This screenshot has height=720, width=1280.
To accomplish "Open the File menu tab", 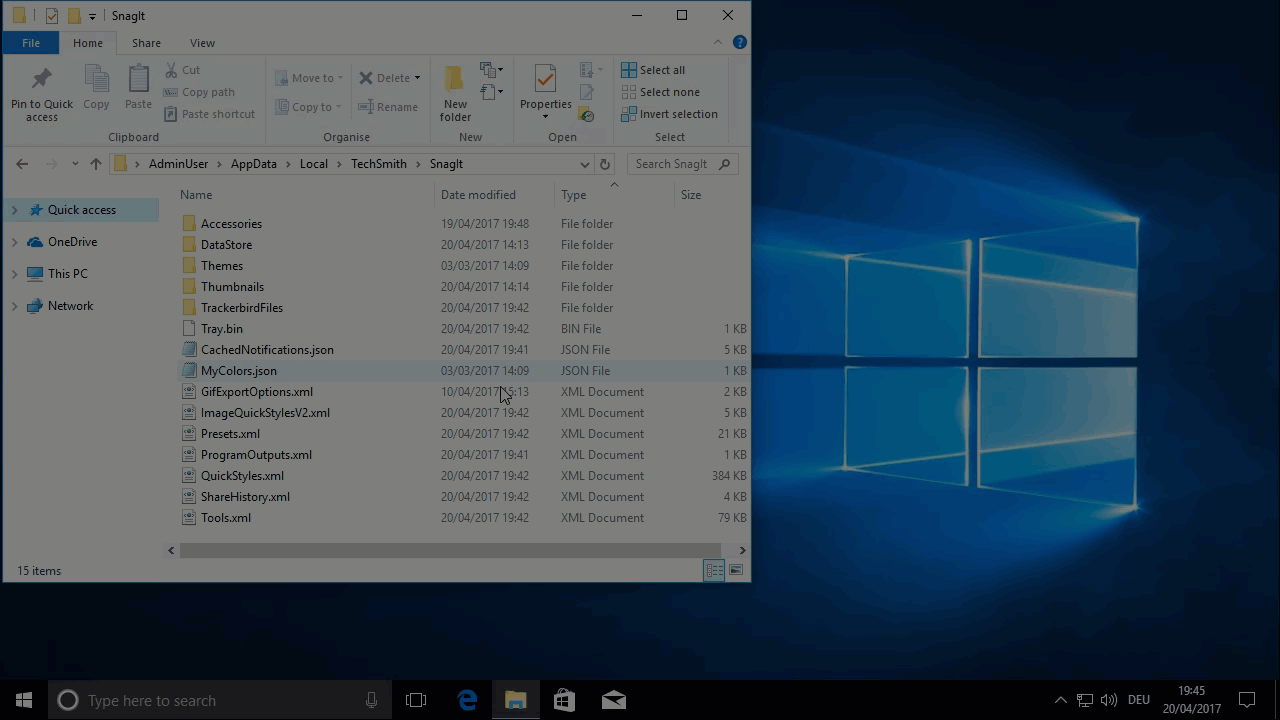I will click(x=31, y=43).
